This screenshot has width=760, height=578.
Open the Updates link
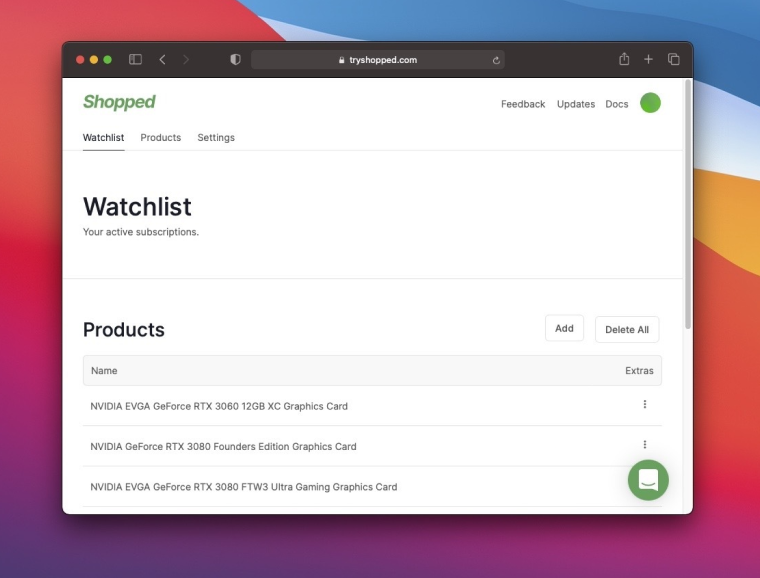576,104
